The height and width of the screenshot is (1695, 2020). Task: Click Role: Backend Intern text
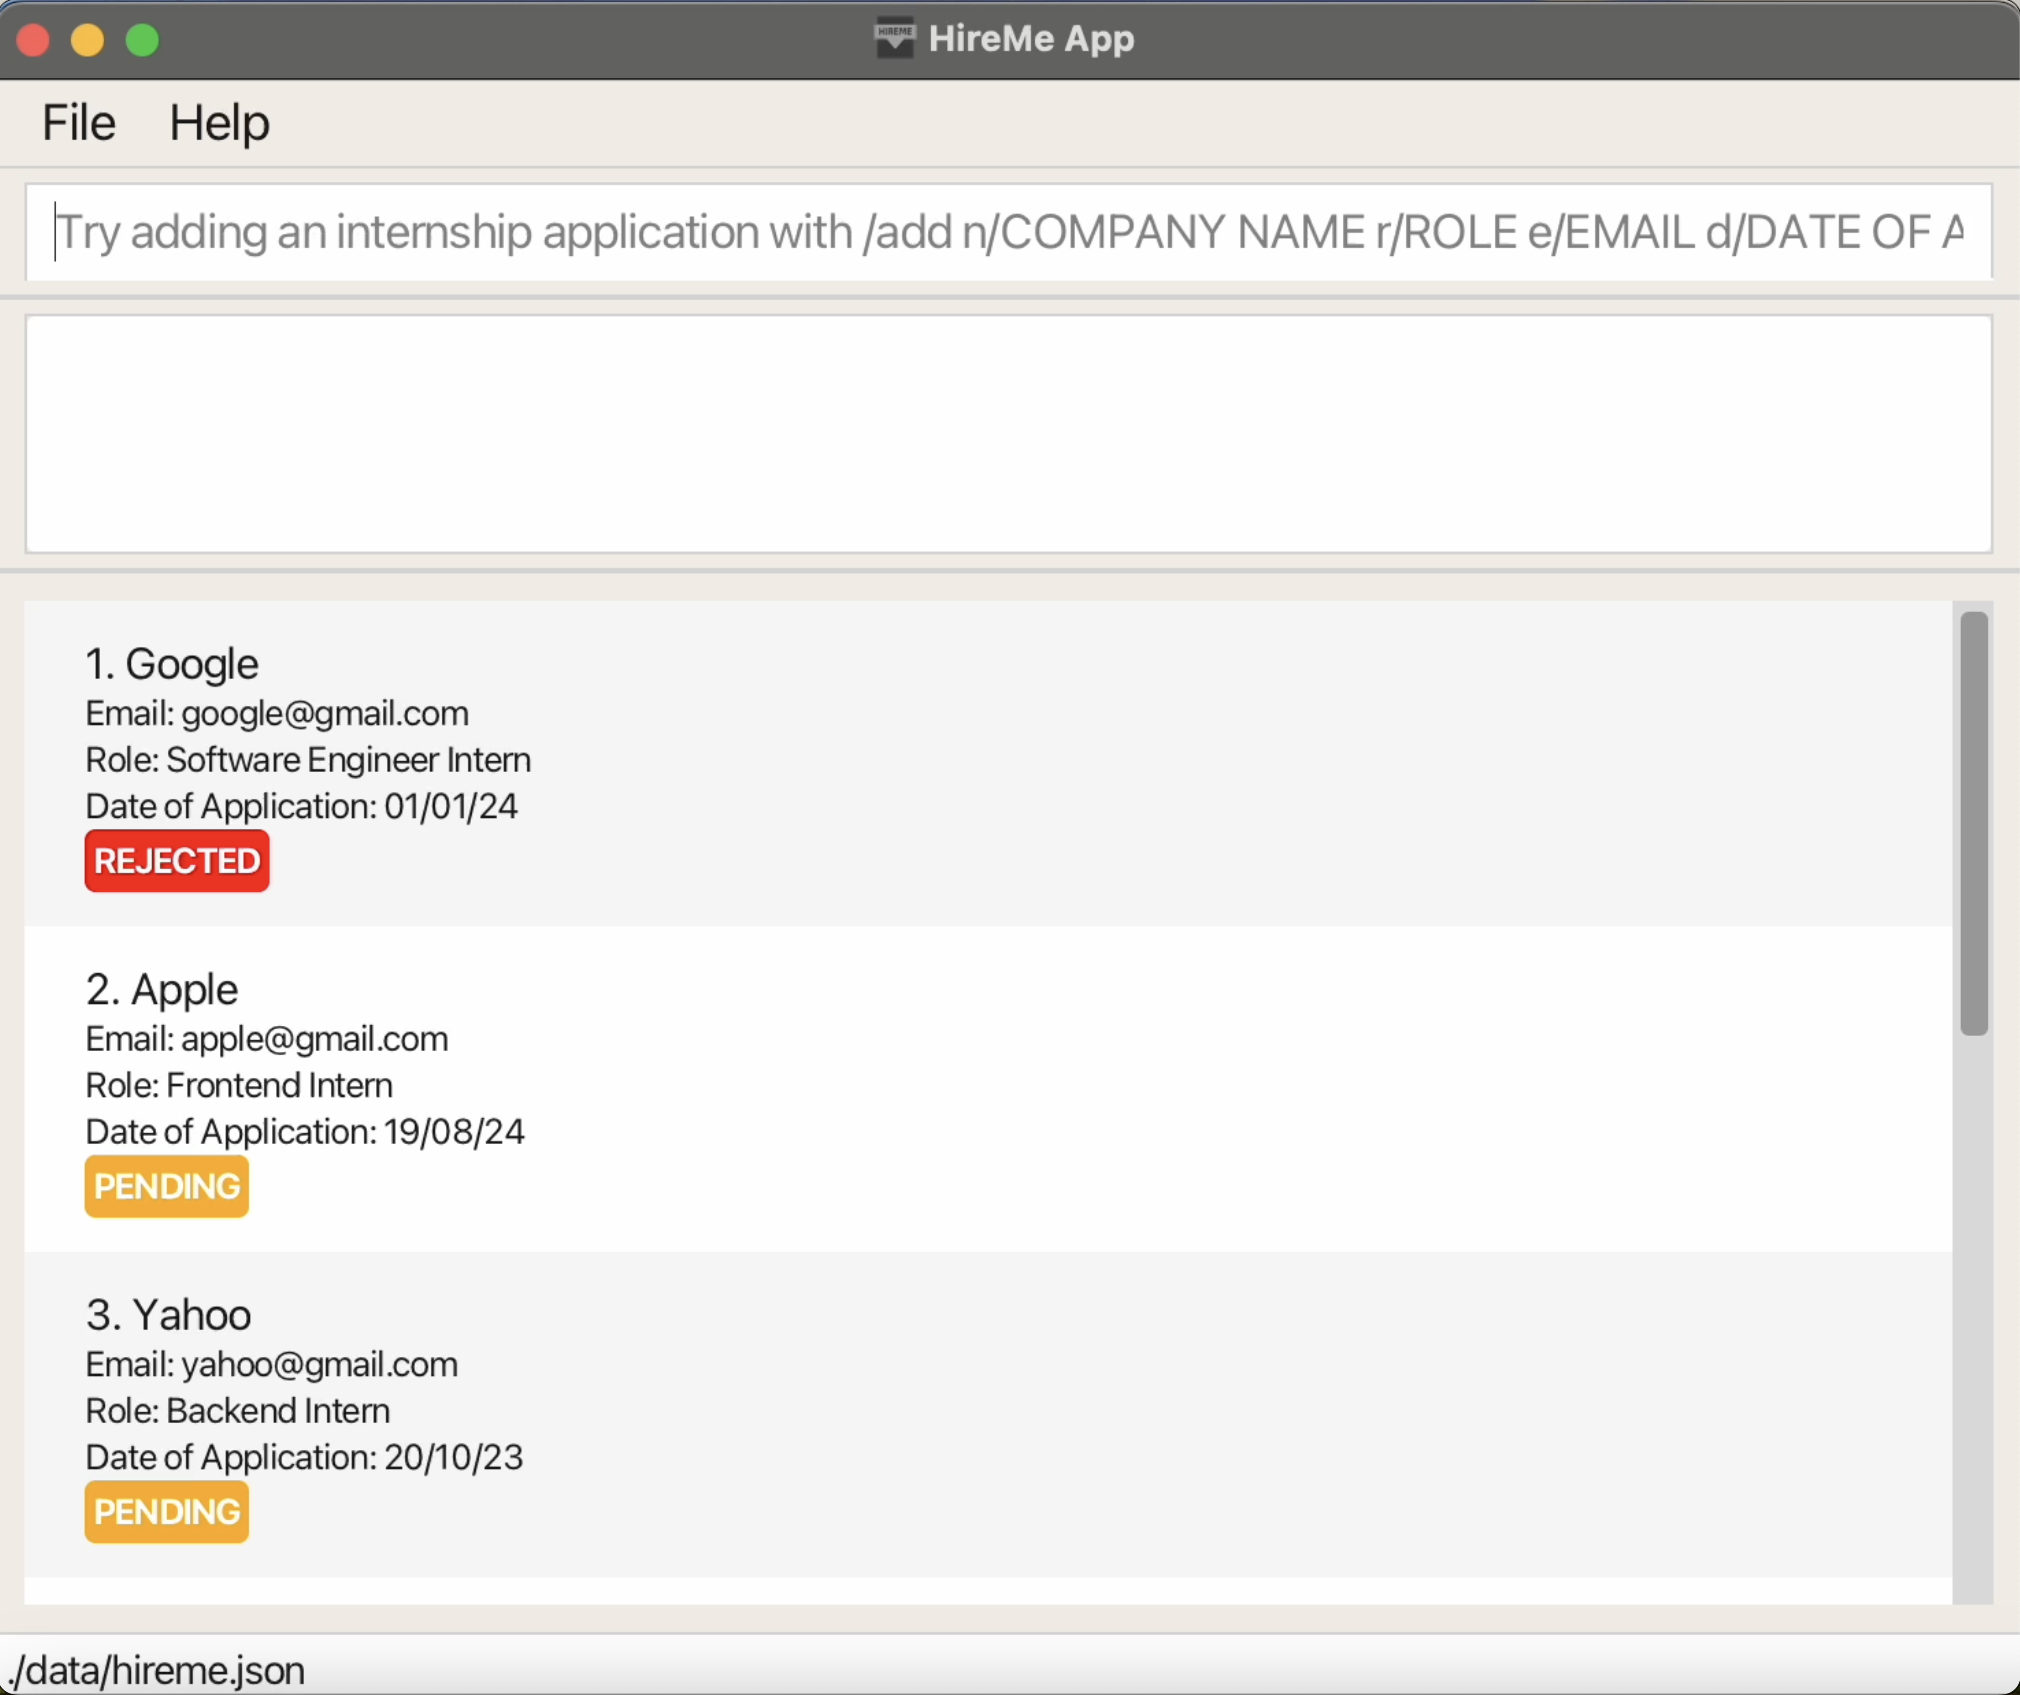tap(238, 1411)
